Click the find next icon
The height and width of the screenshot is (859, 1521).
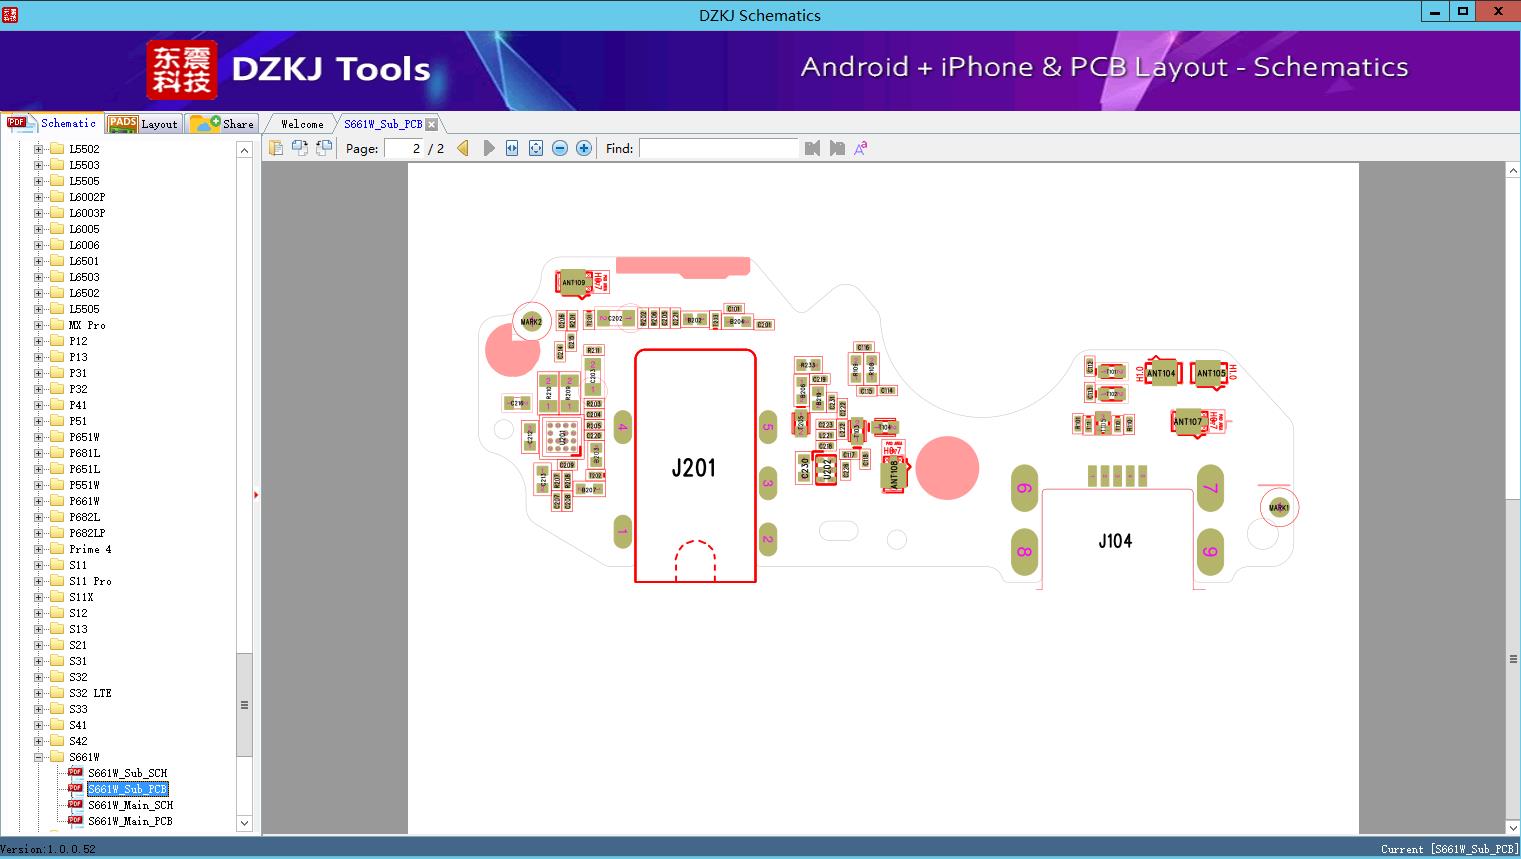pyautogui.click(x=837, y=148)
